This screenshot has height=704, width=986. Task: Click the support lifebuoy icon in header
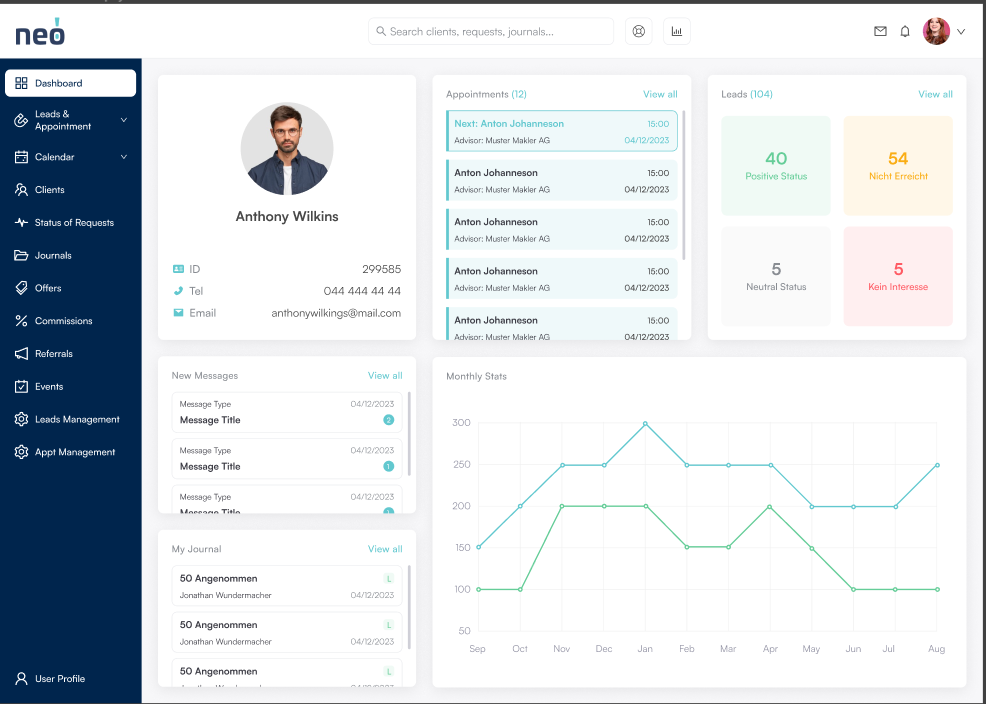(639, 31)
